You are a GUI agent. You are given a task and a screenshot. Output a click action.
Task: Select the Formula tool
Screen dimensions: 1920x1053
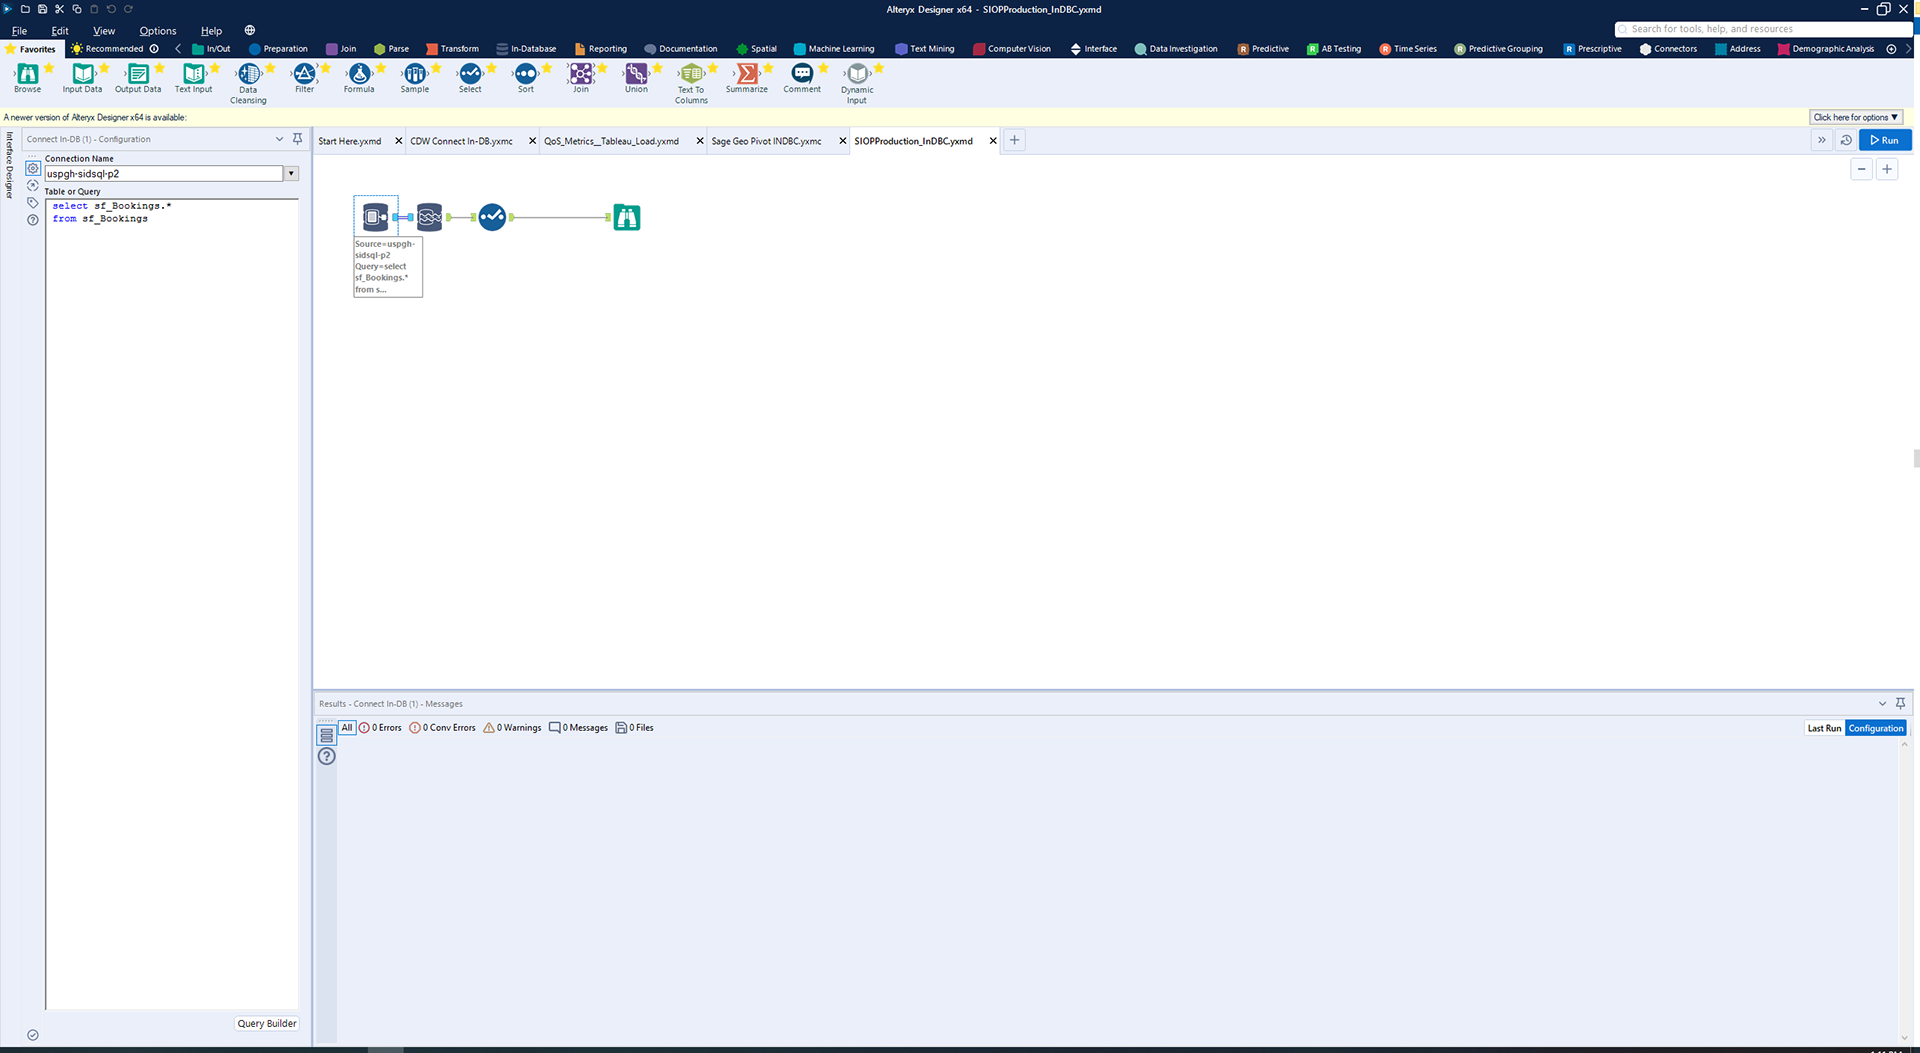click(359, 78)
